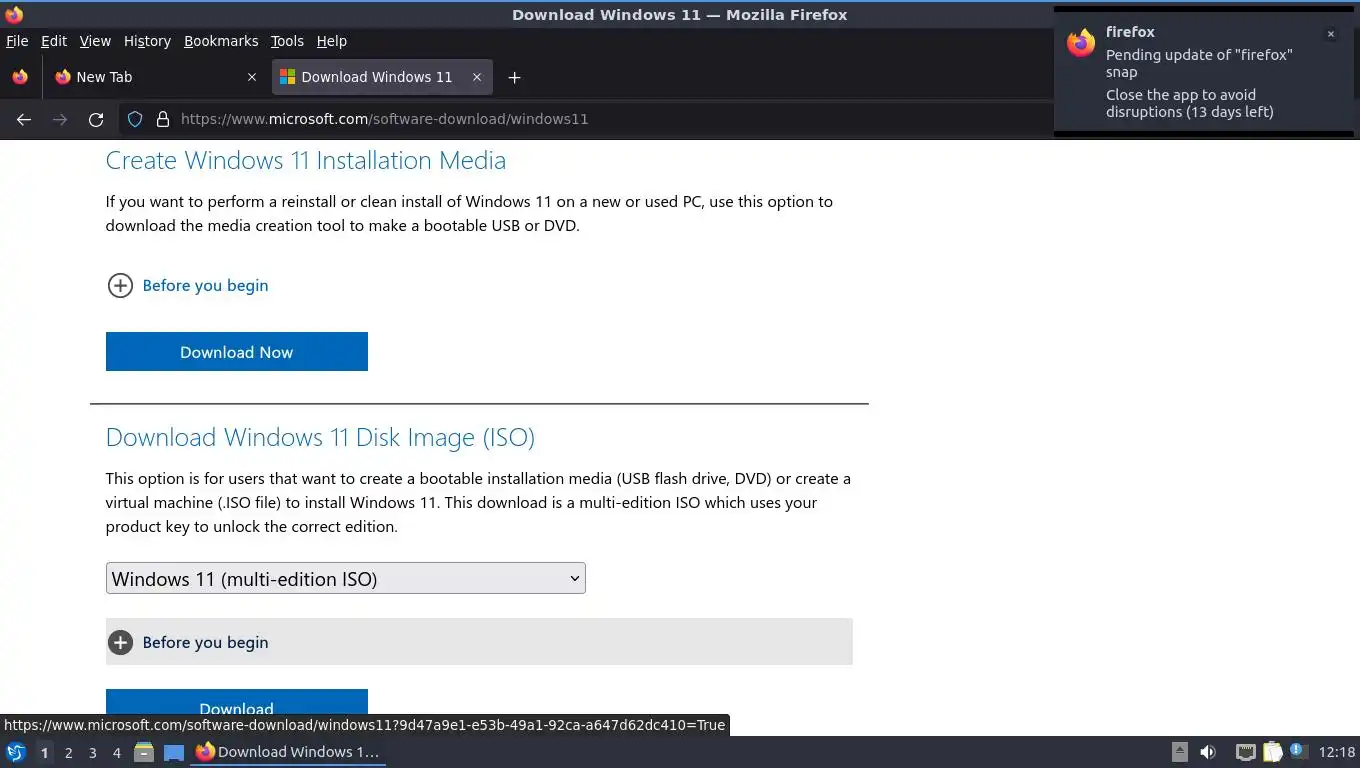Click the Download Windows 1… taskbar window button
The height and width of the screenshot is (768, 1360).
(x=288, y=752)
